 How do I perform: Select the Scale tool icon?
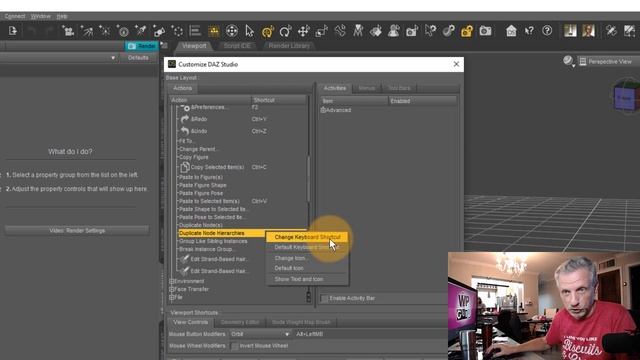pyautogui.click(x=321, y=31)
